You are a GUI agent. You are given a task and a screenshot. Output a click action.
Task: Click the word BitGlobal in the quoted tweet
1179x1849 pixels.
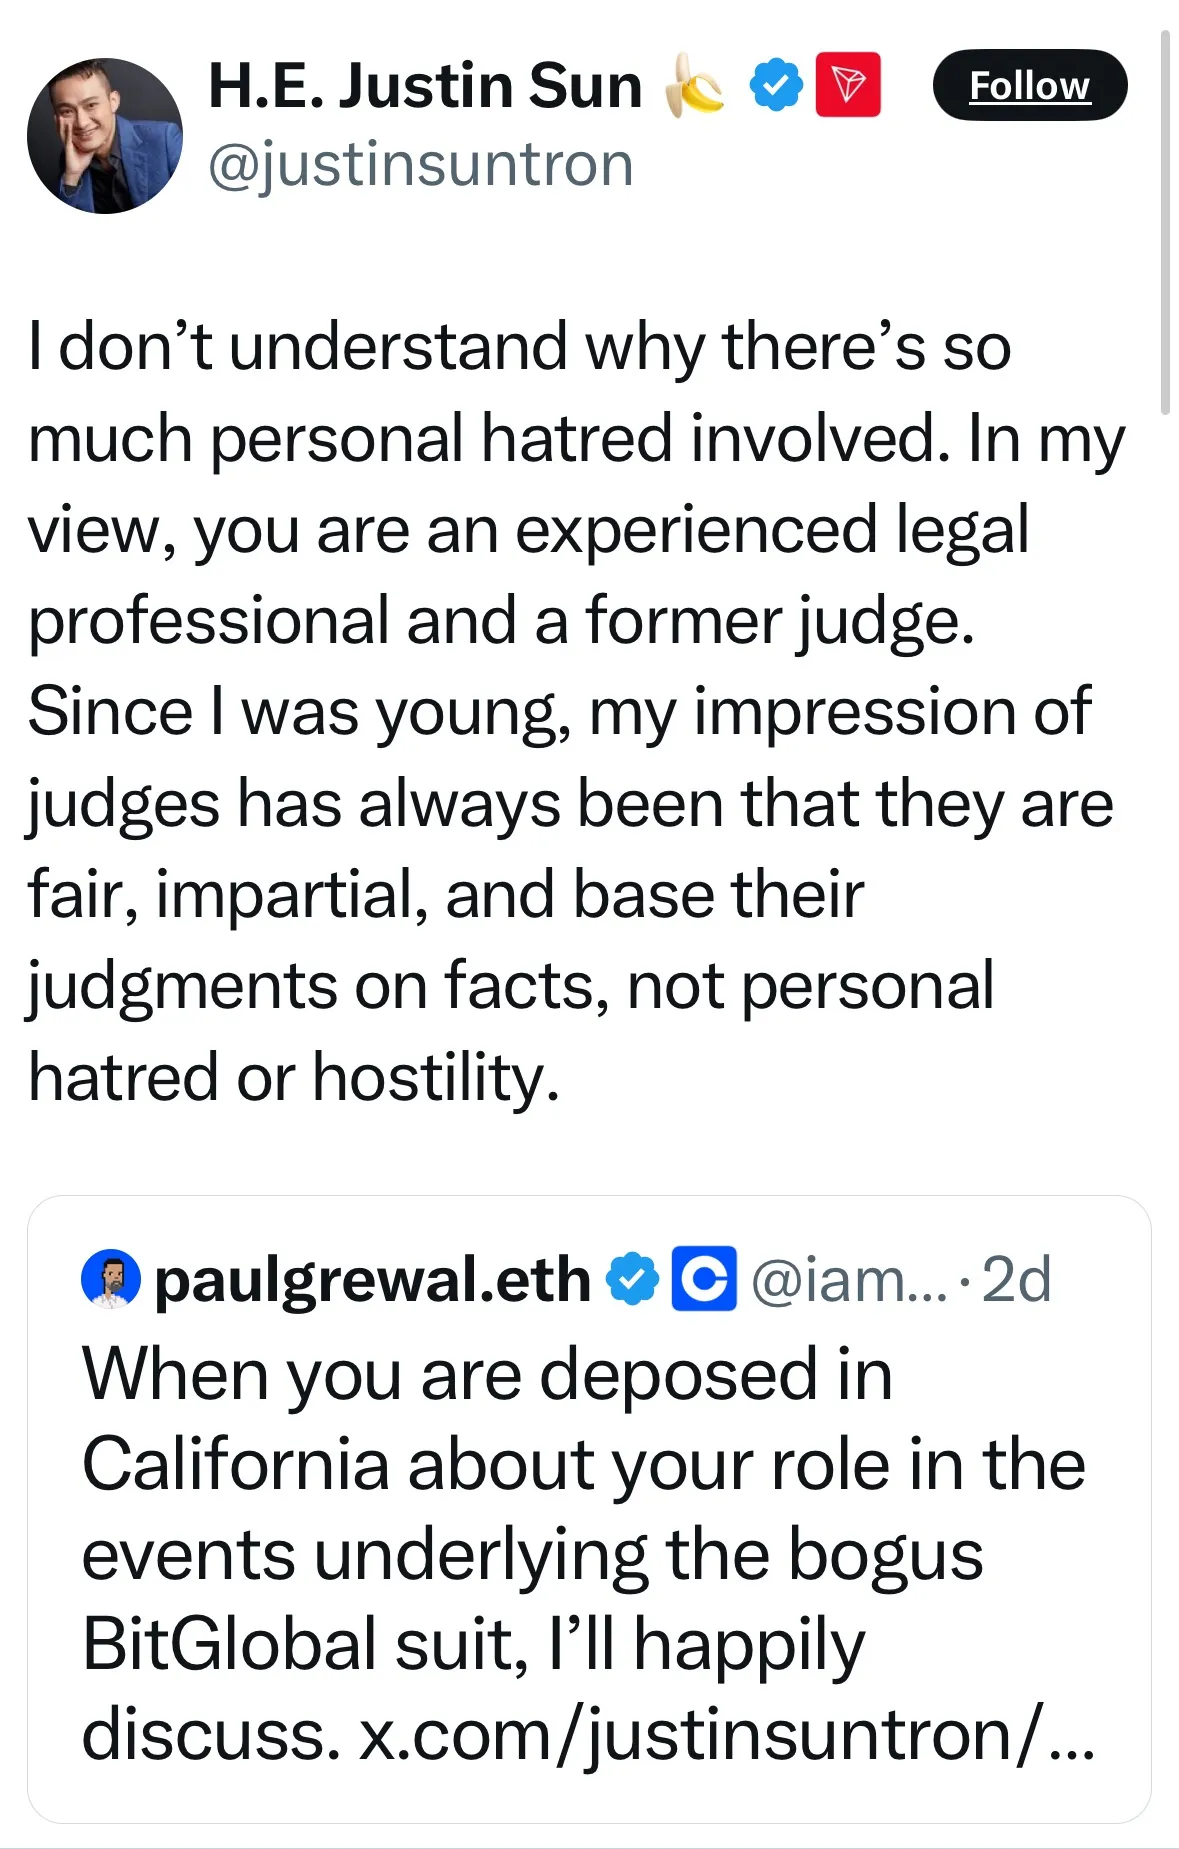coord(230,1645)
